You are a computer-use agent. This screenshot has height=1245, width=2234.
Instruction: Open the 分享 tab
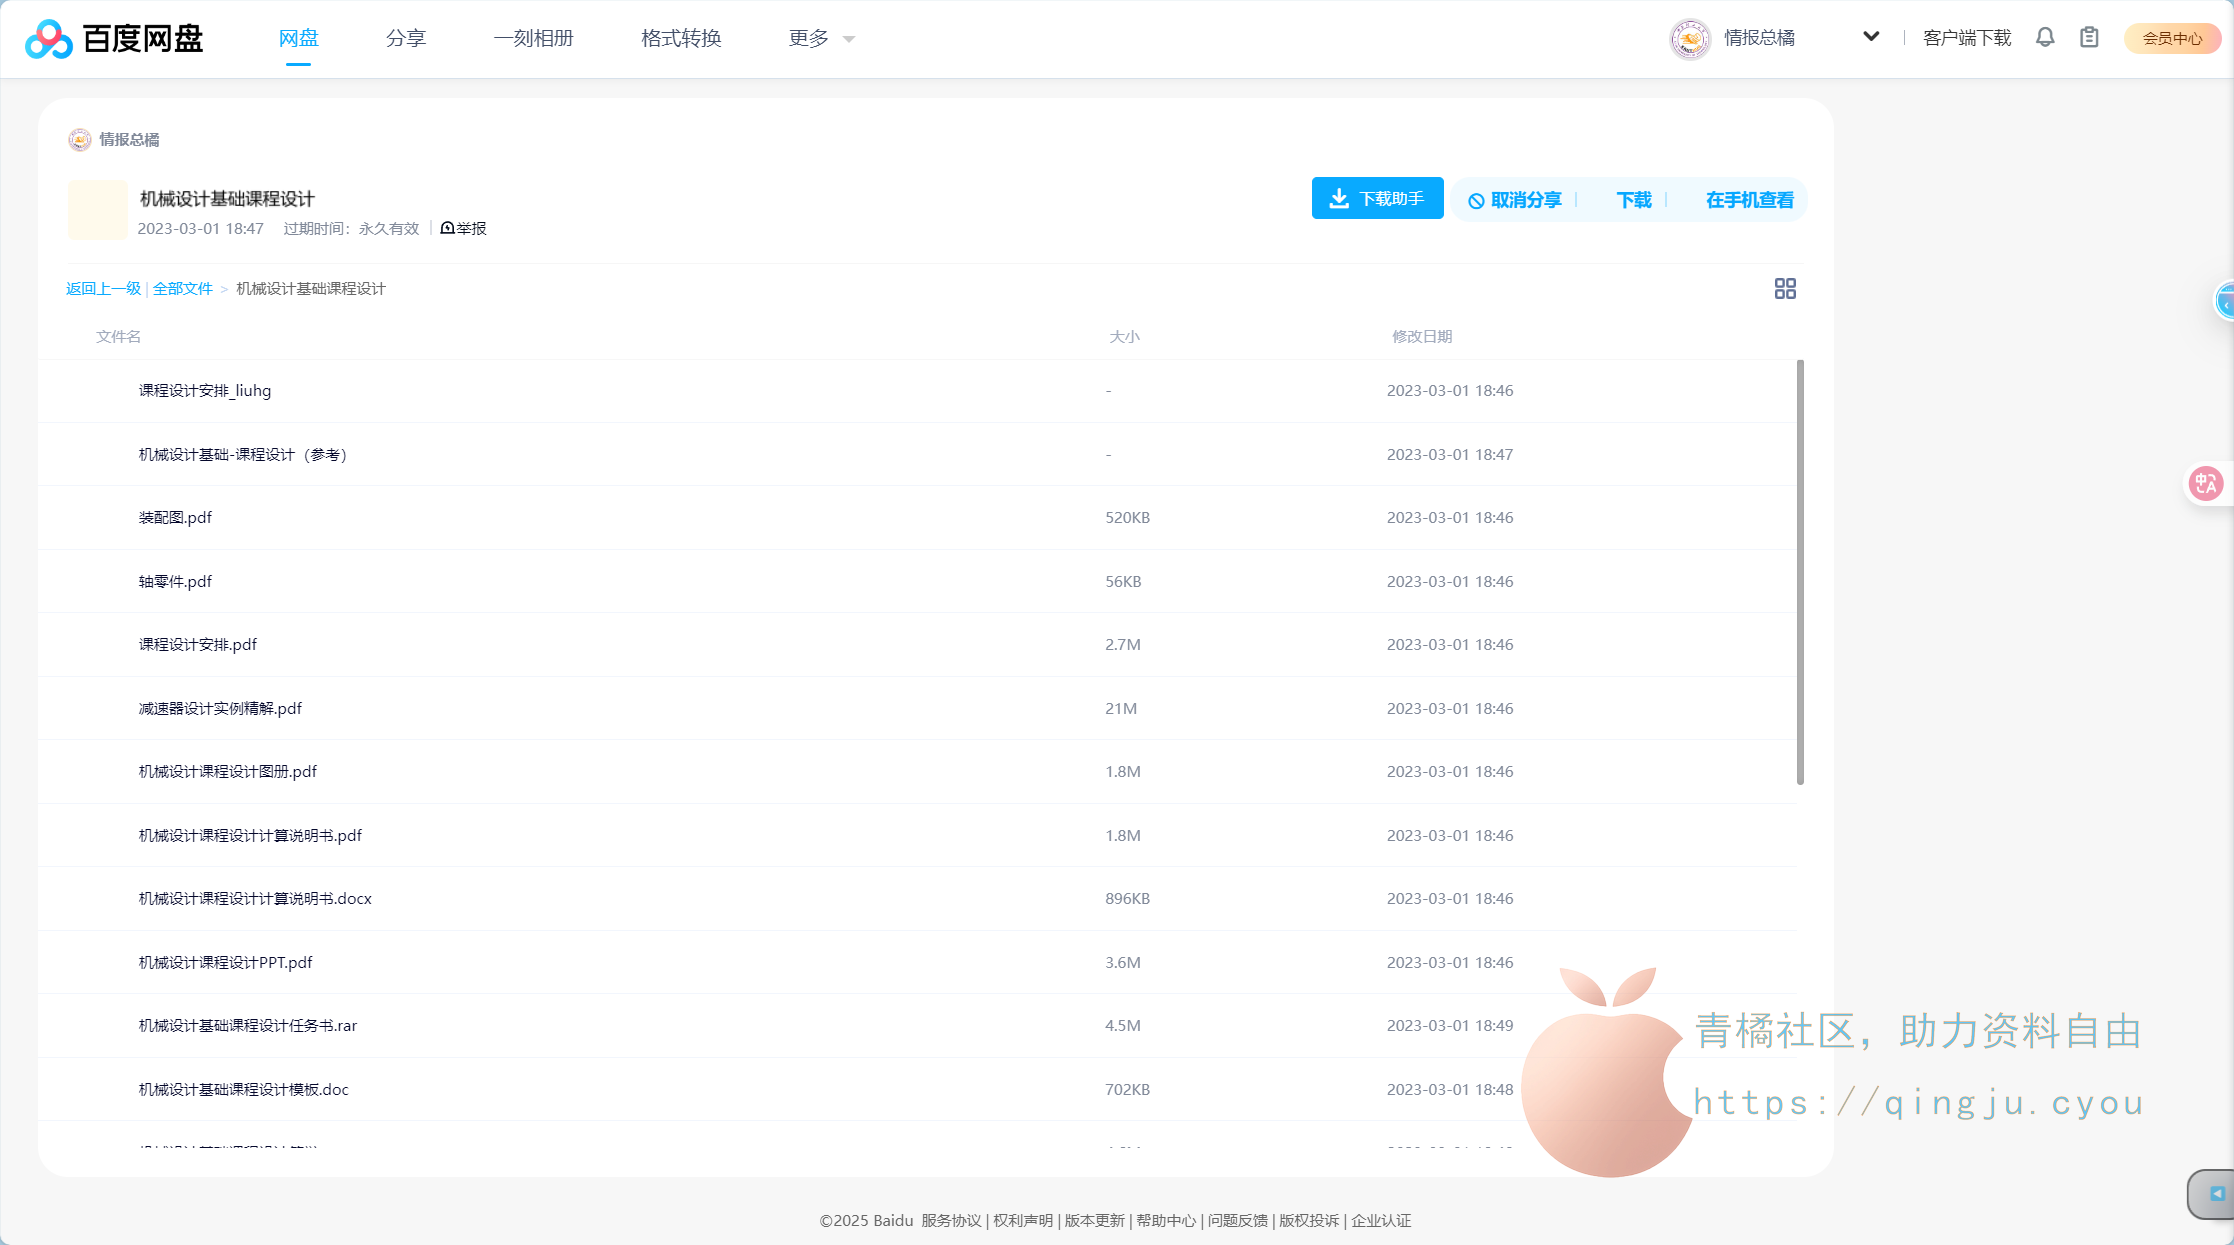click(x=406, y=39)
